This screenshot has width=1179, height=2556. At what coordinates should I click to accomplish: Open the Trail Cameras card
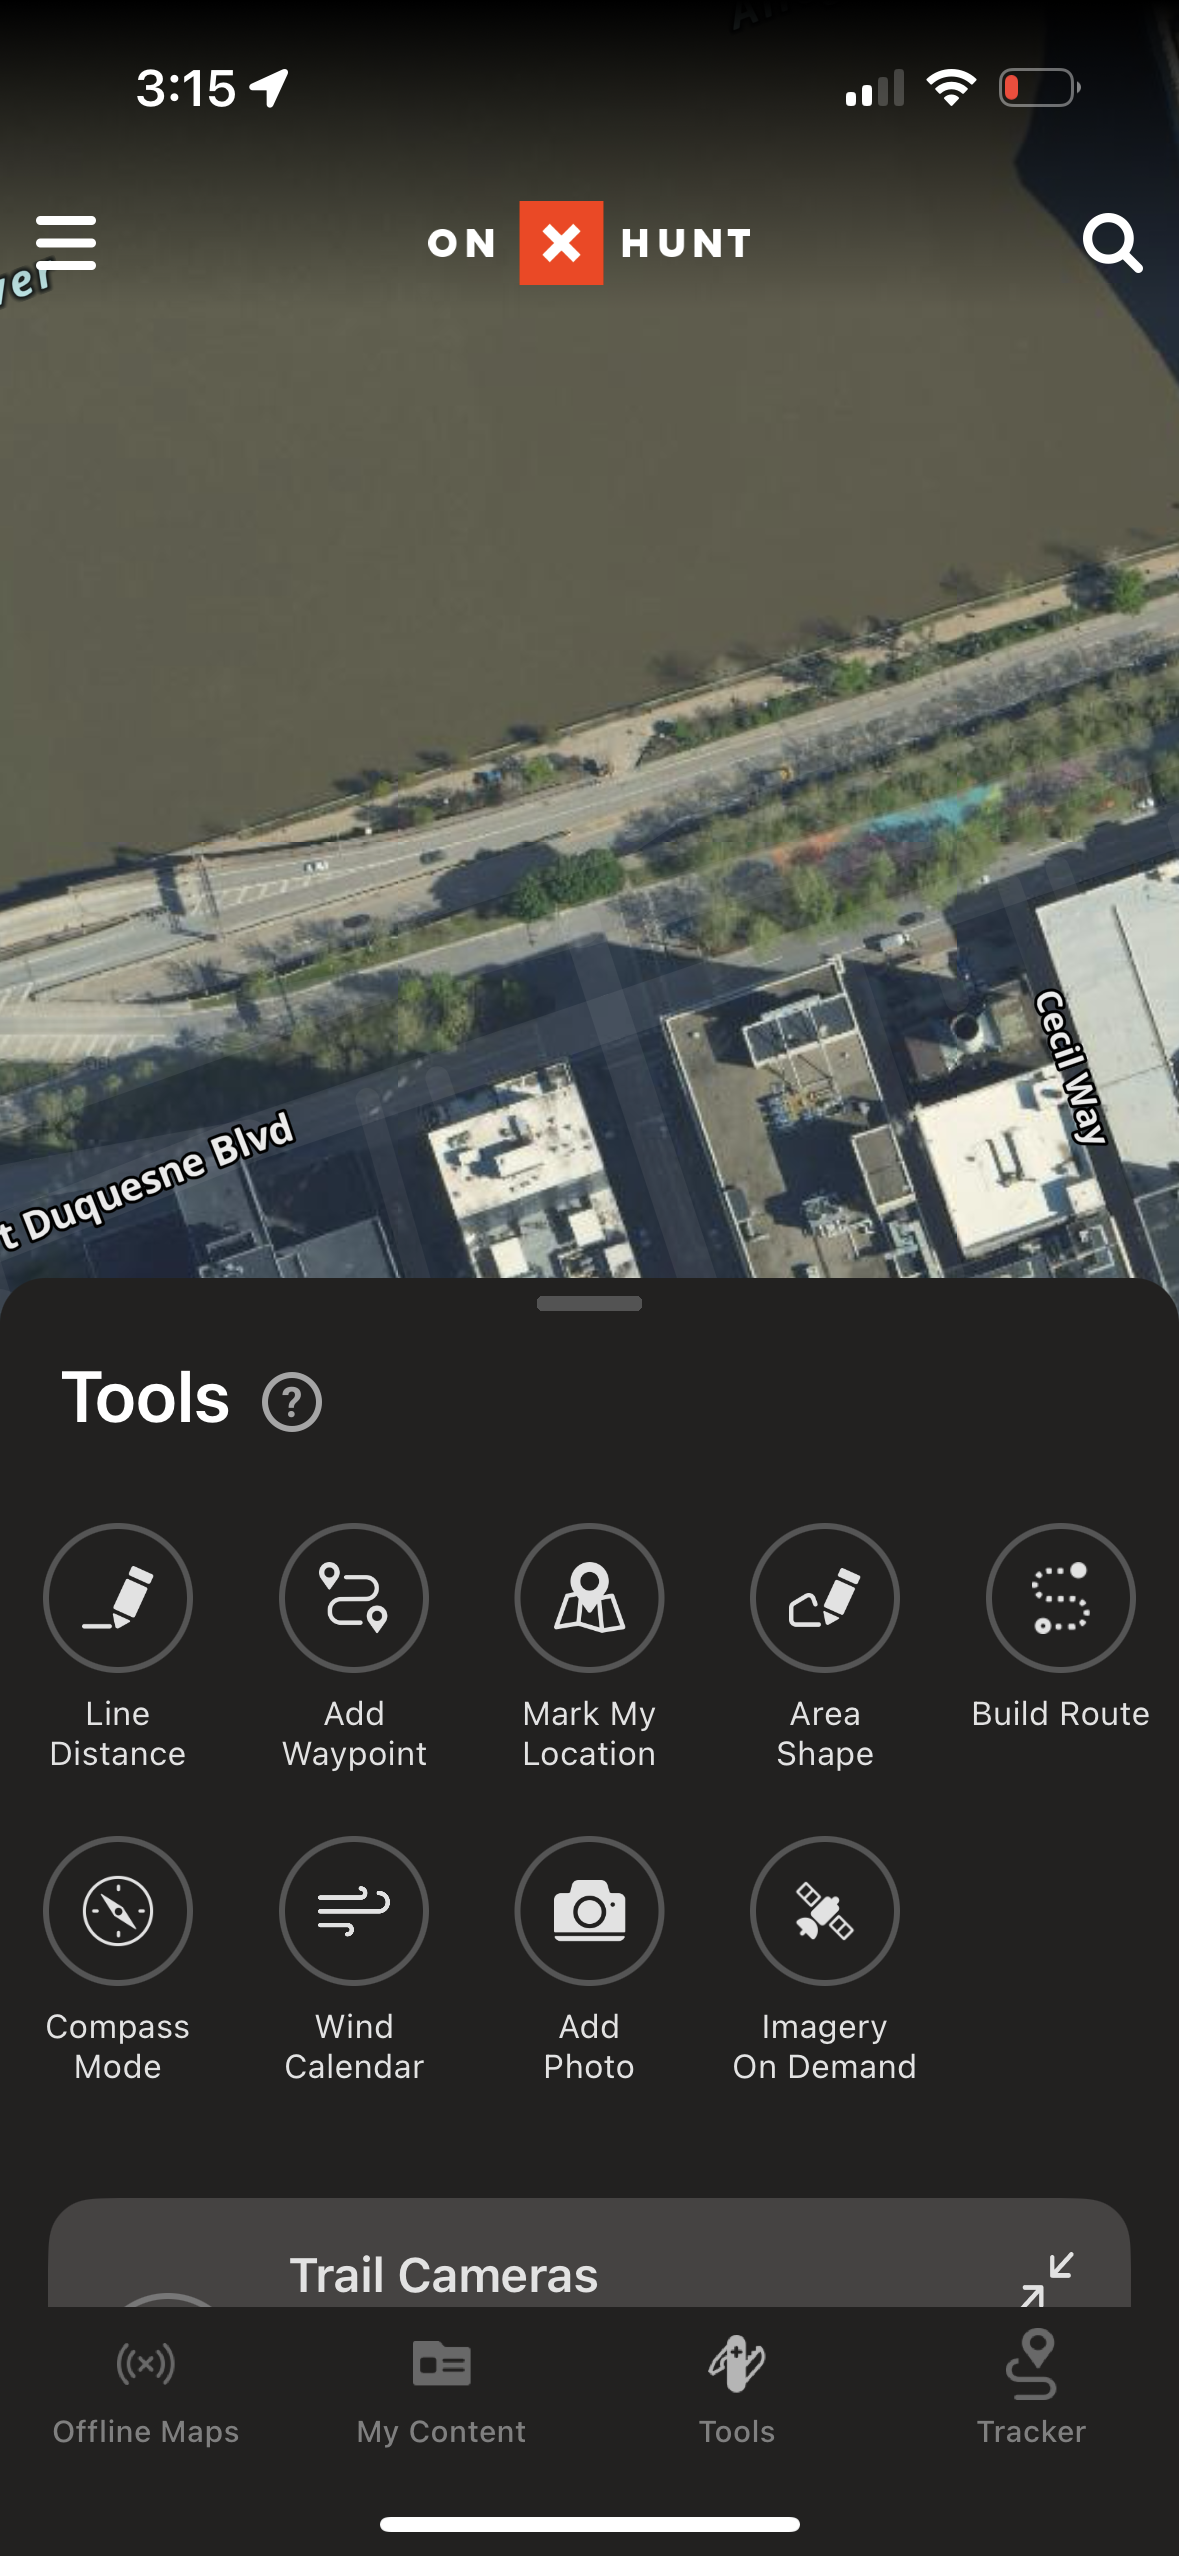589,2253
